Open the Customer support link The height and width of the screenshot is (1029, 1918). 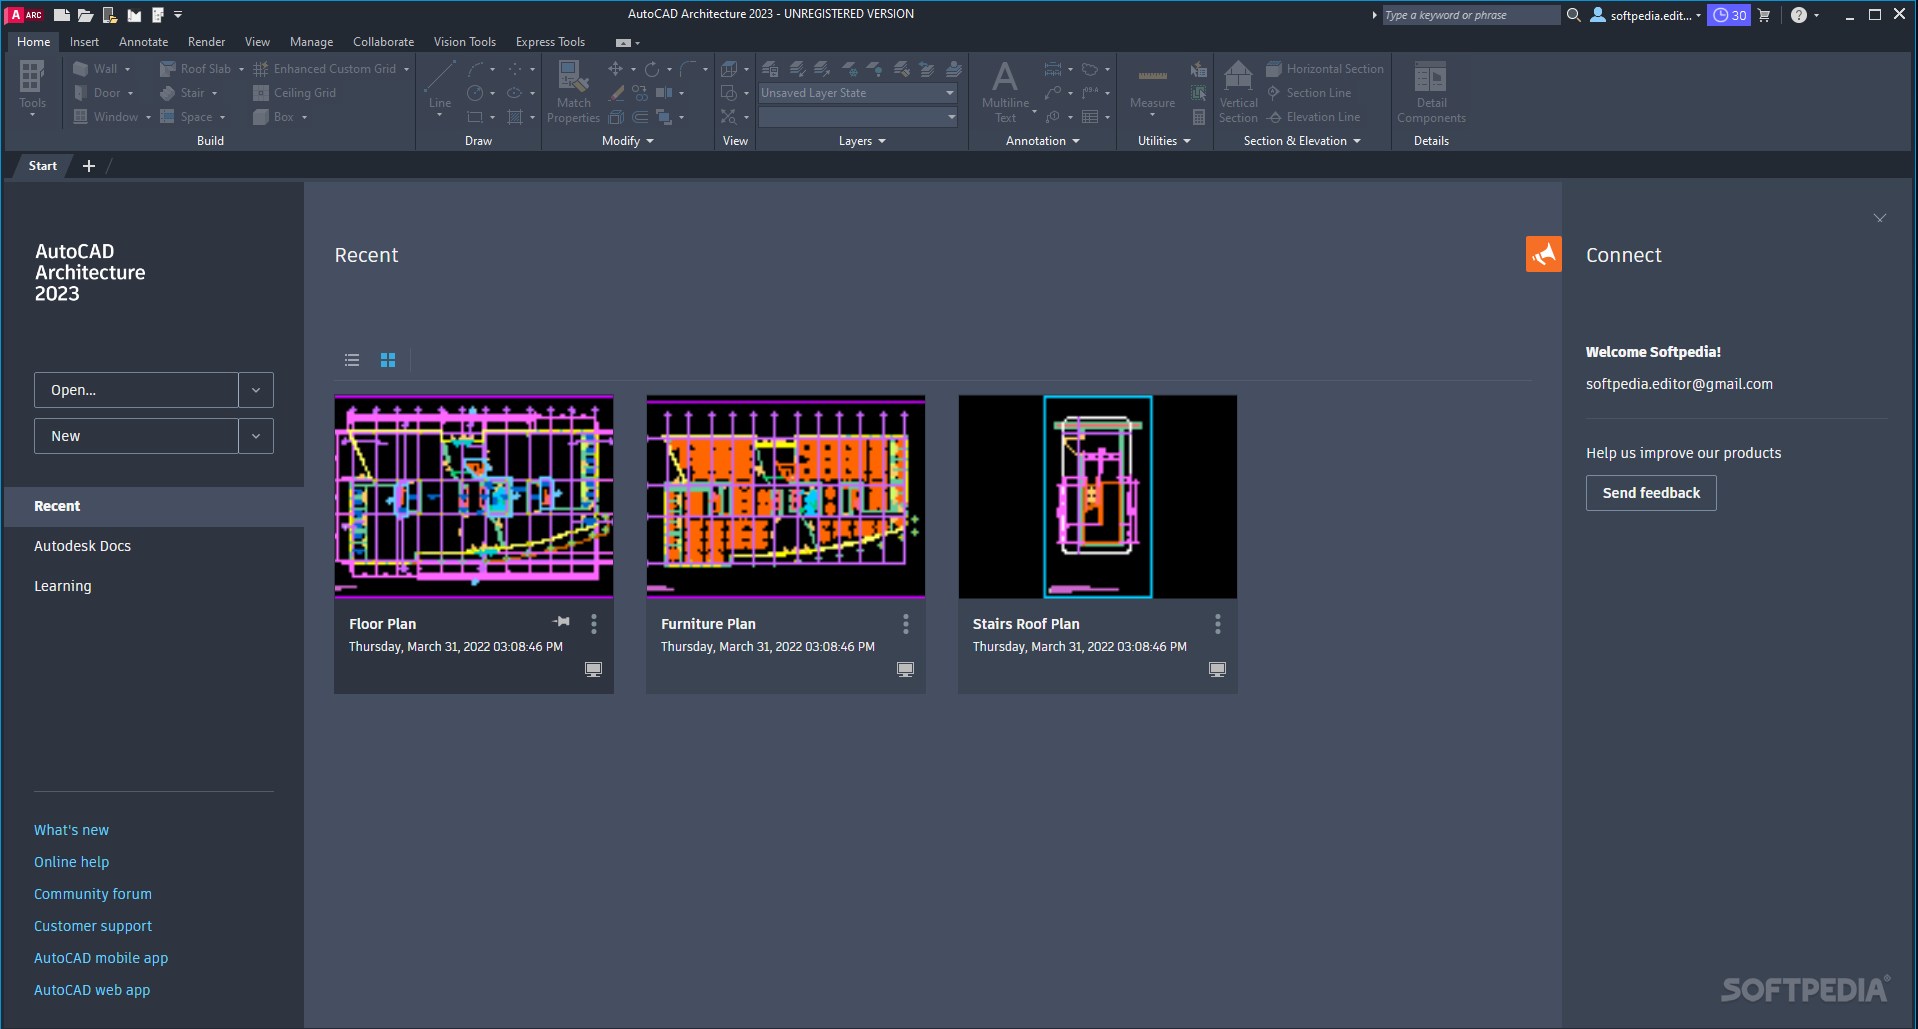93,926
